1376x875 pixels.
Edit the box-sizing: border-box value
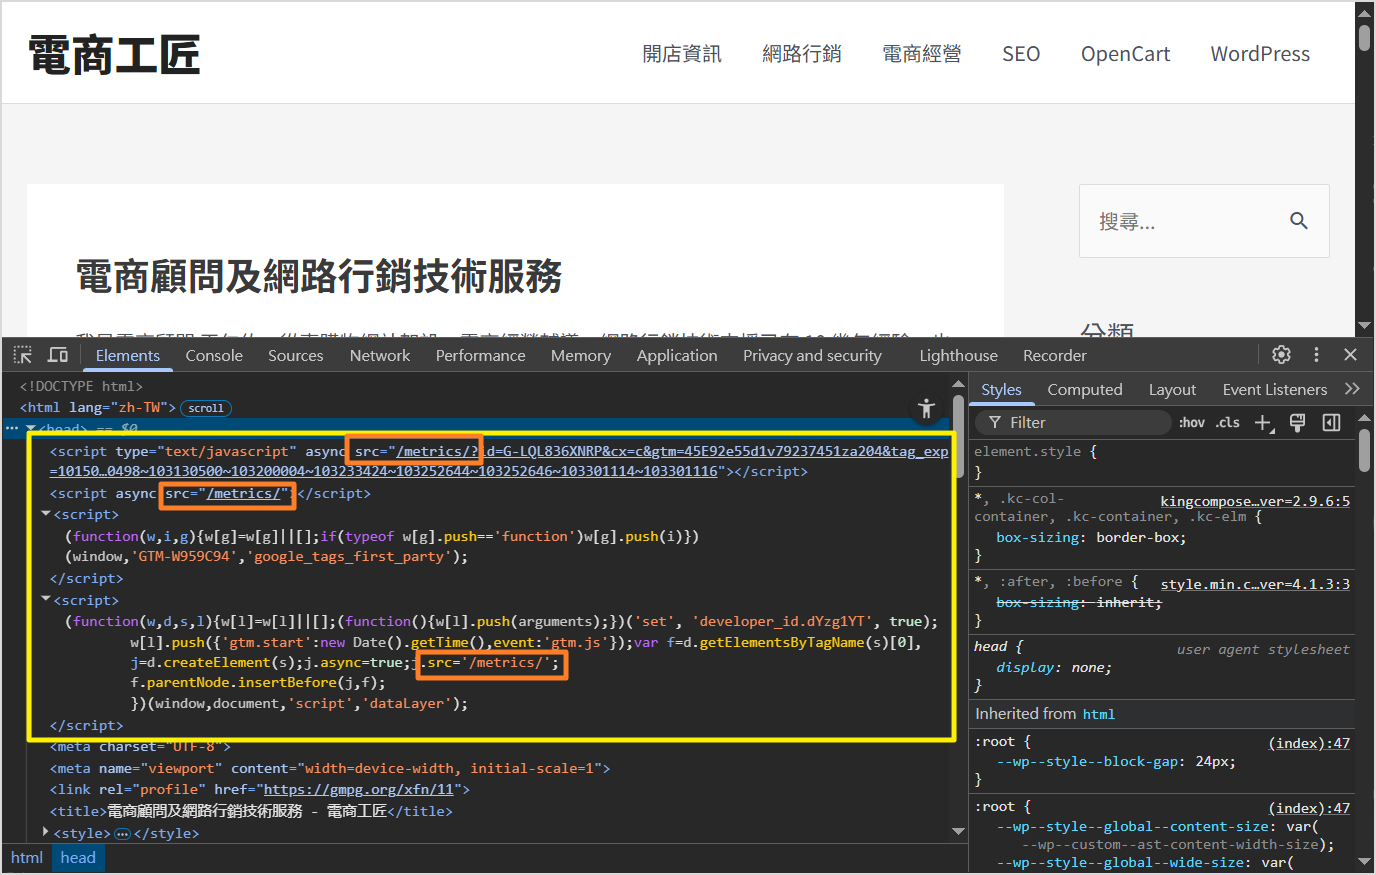pos(1141,537)
